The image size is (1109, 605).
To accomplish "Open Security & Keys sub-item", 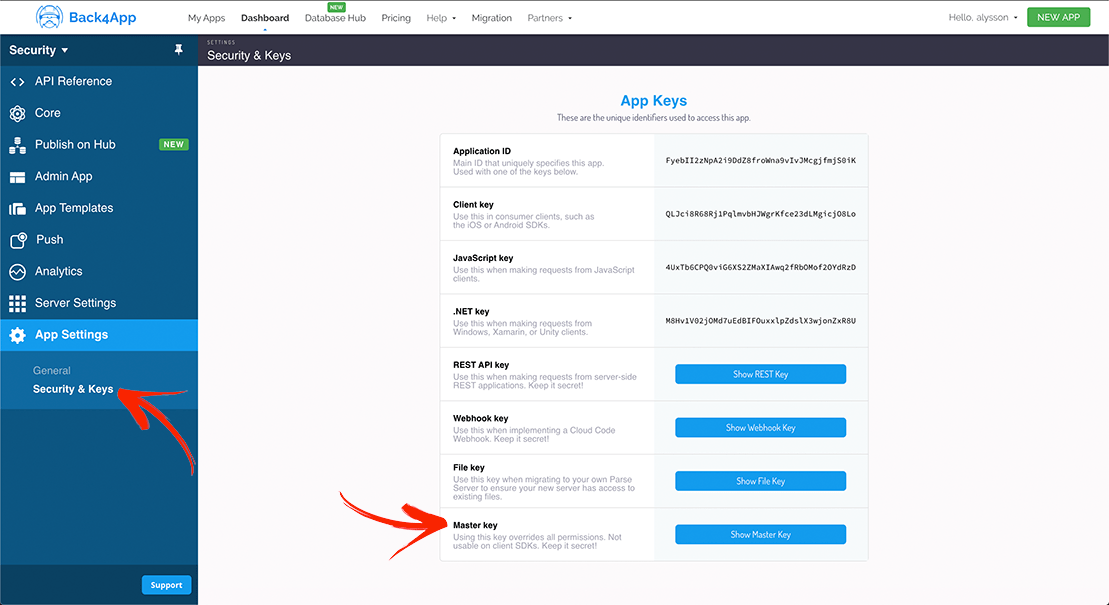I will pos(73,389).
